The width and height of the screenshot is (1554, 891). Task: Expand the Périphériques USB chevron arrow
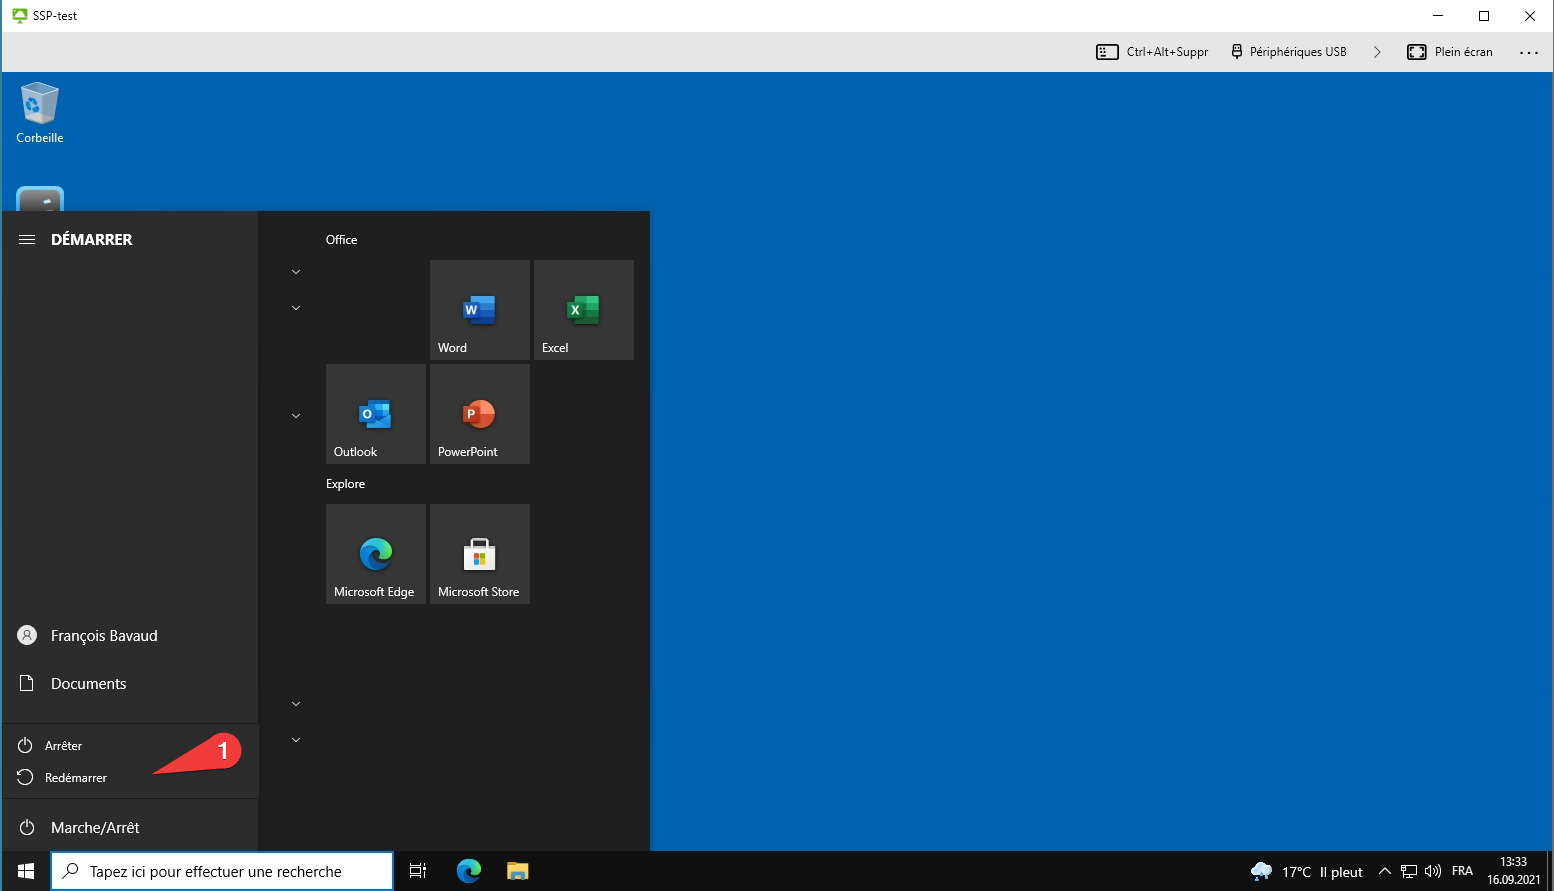(1377, 52)
